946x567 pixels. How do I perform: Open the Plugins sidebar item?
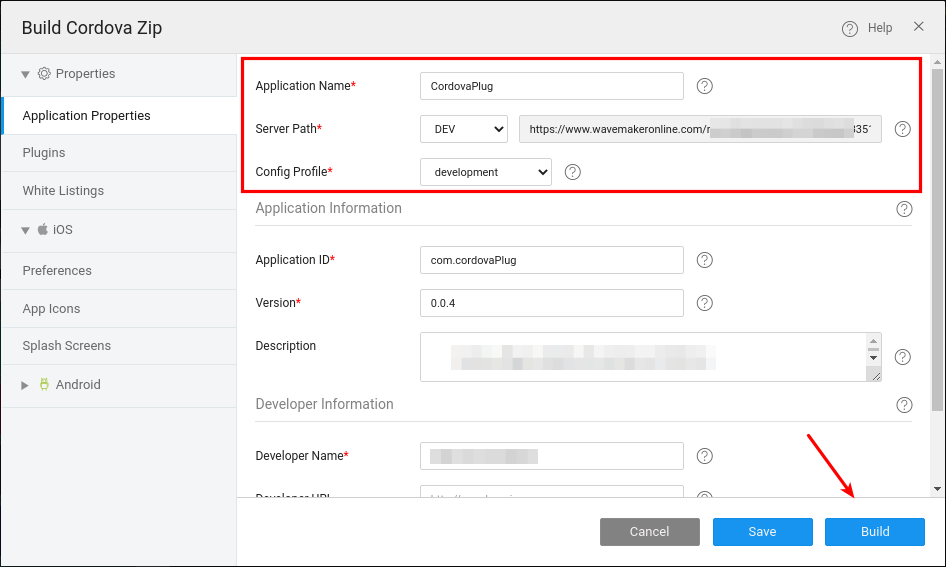44,153
